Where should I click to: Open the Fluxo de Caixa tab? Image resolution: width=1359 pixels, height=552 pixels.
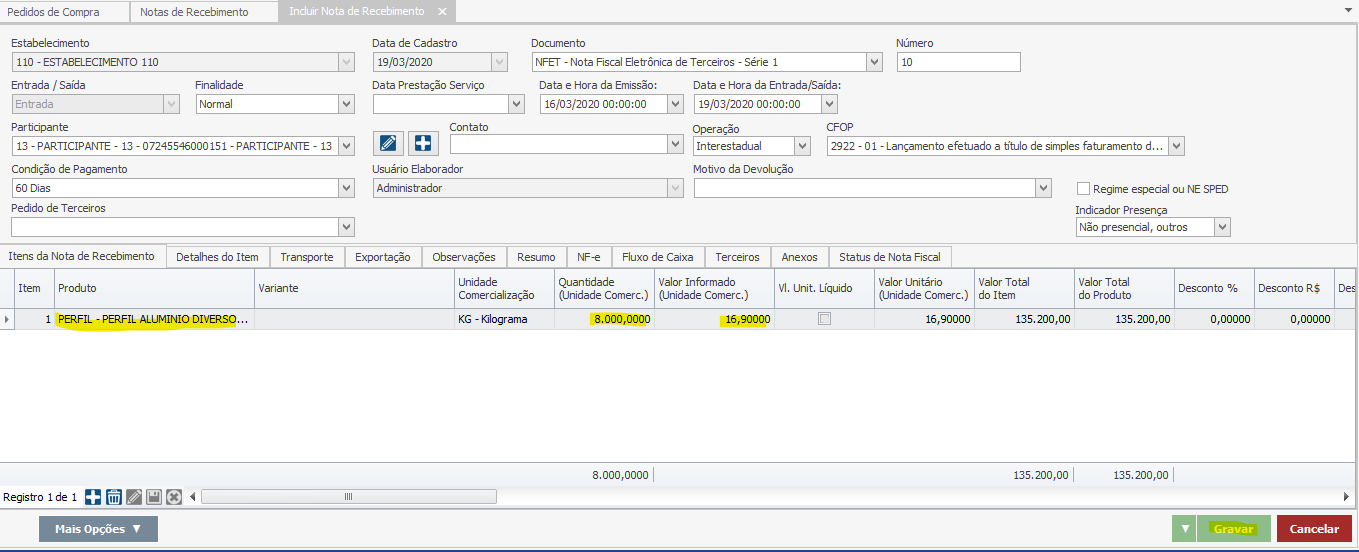tap(657, 257)
